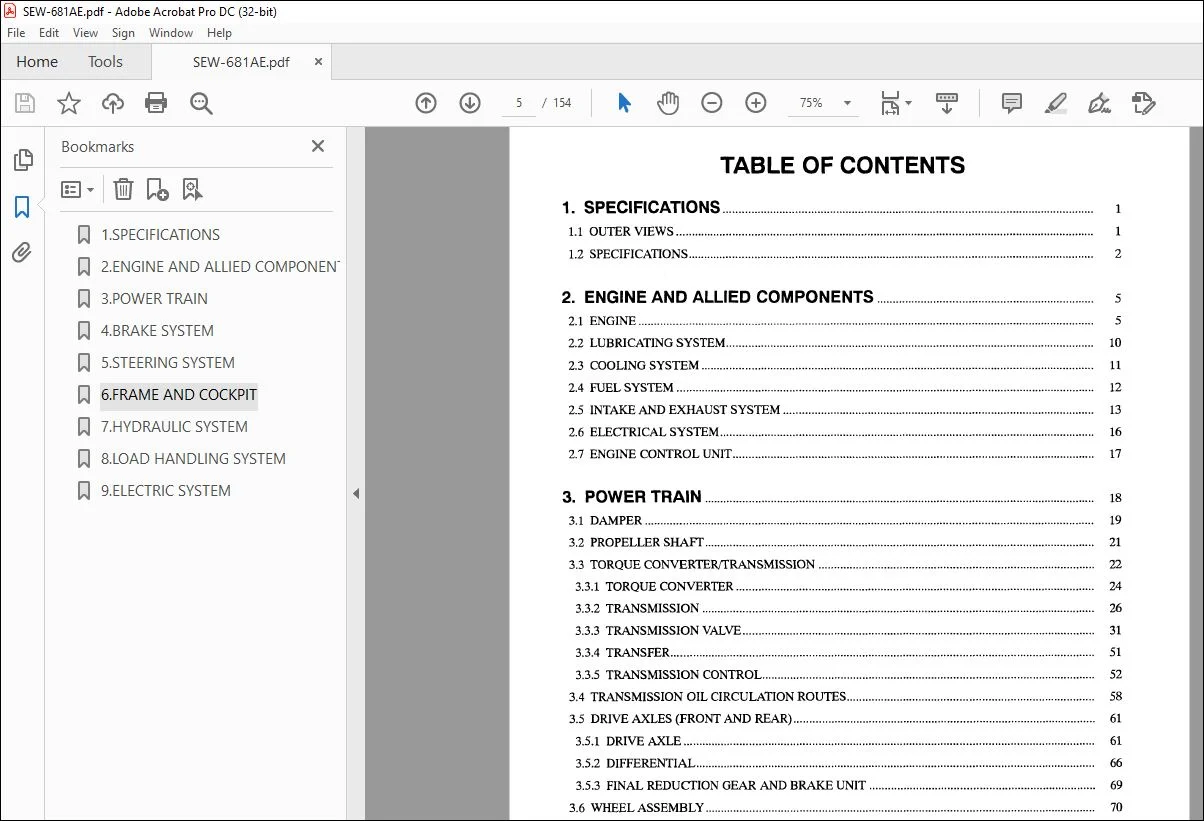Open the Sign menu
The width and height of the screenshot is (1204, 821).
click(123, 33)
